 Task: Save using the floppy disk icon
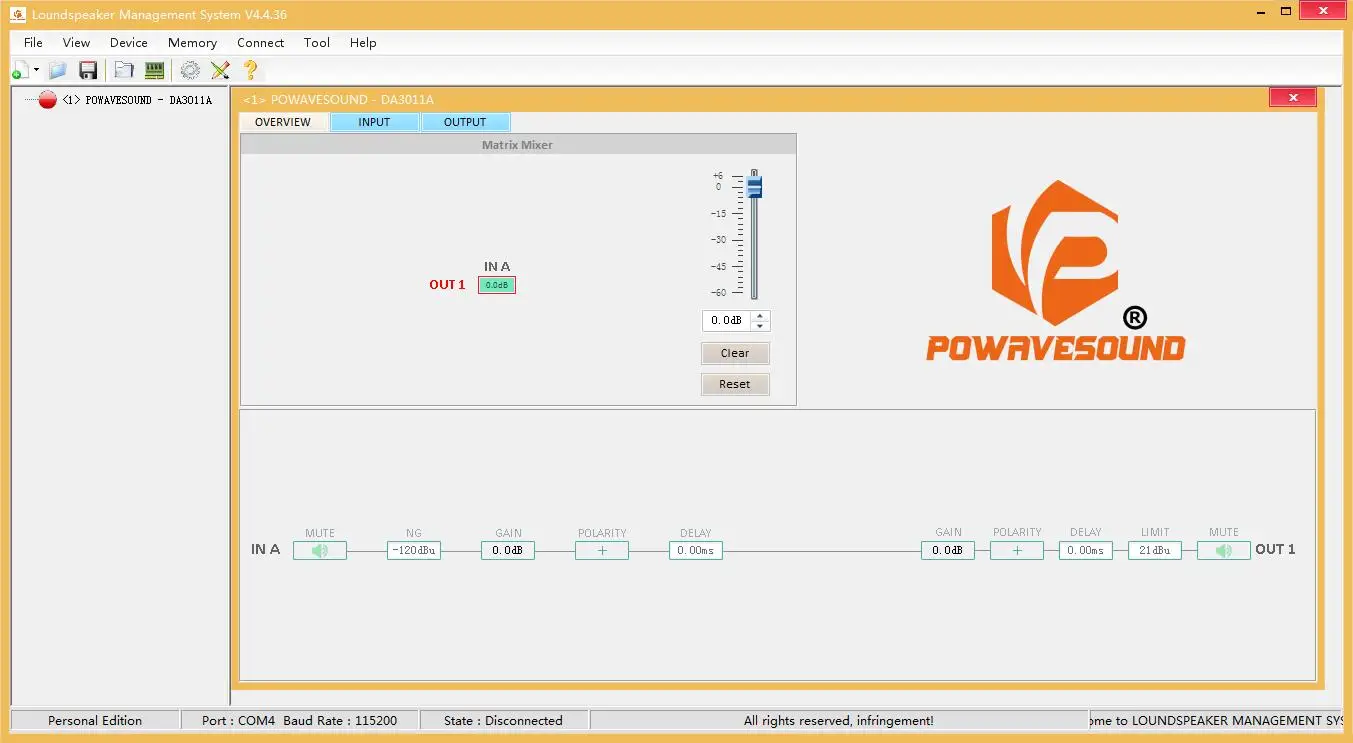pos(88,70)
